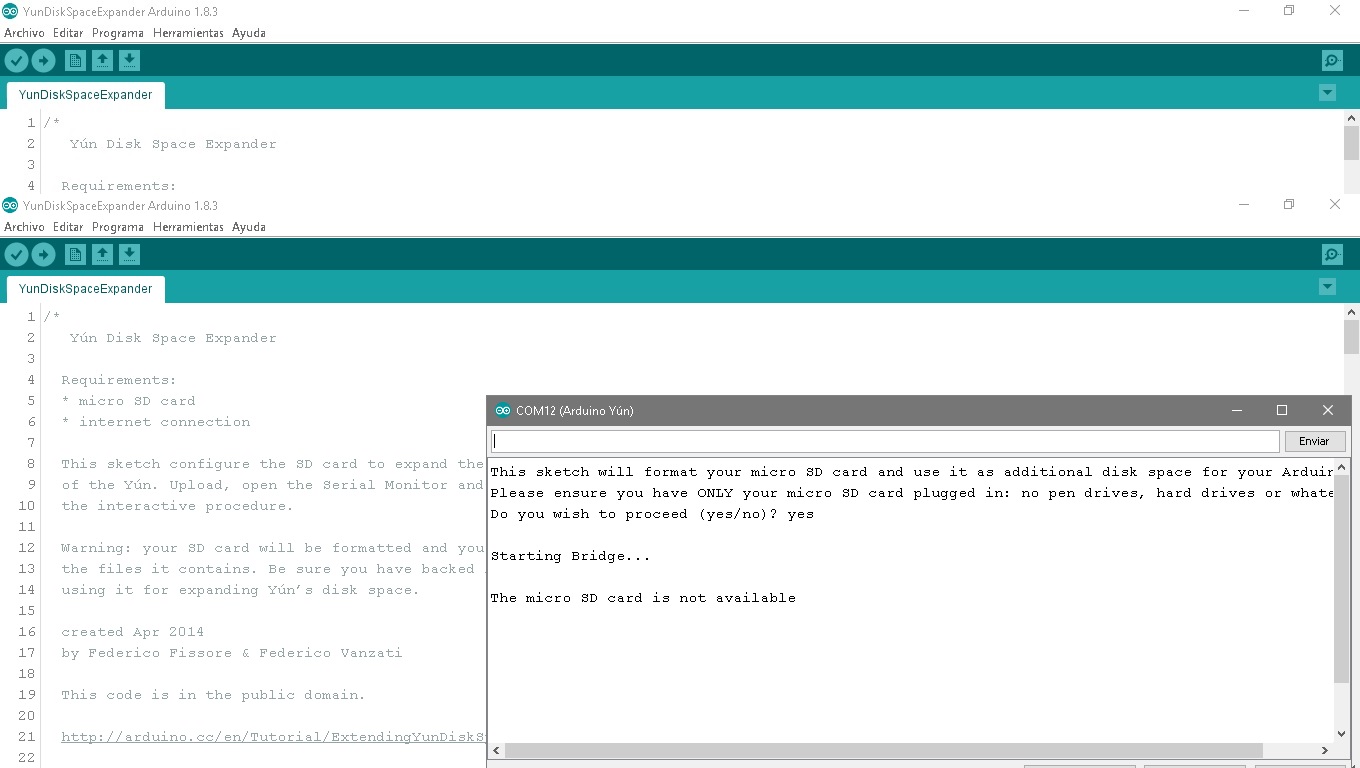1360x768 pixels.
Task: Click left arrow of monitor horizontal scrollbar
Action: [497, 750]
